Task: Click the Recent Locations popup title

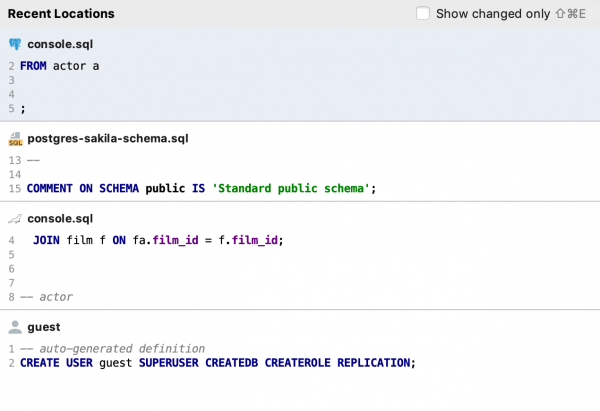Action: 62,14
